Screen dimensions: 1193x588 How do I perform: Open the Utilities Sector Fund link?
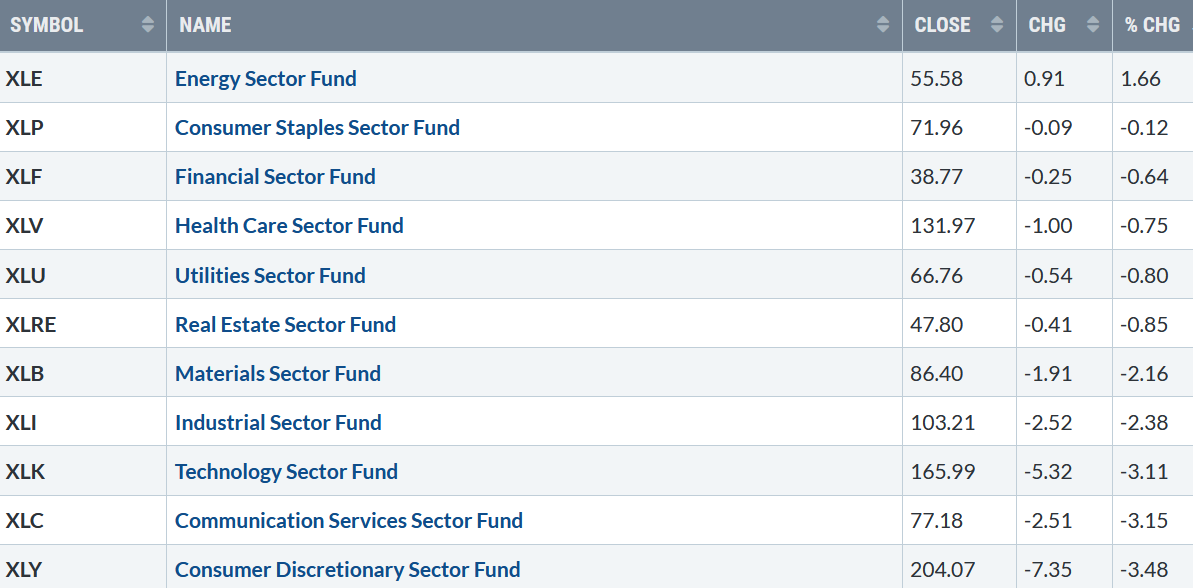point(270,275)
